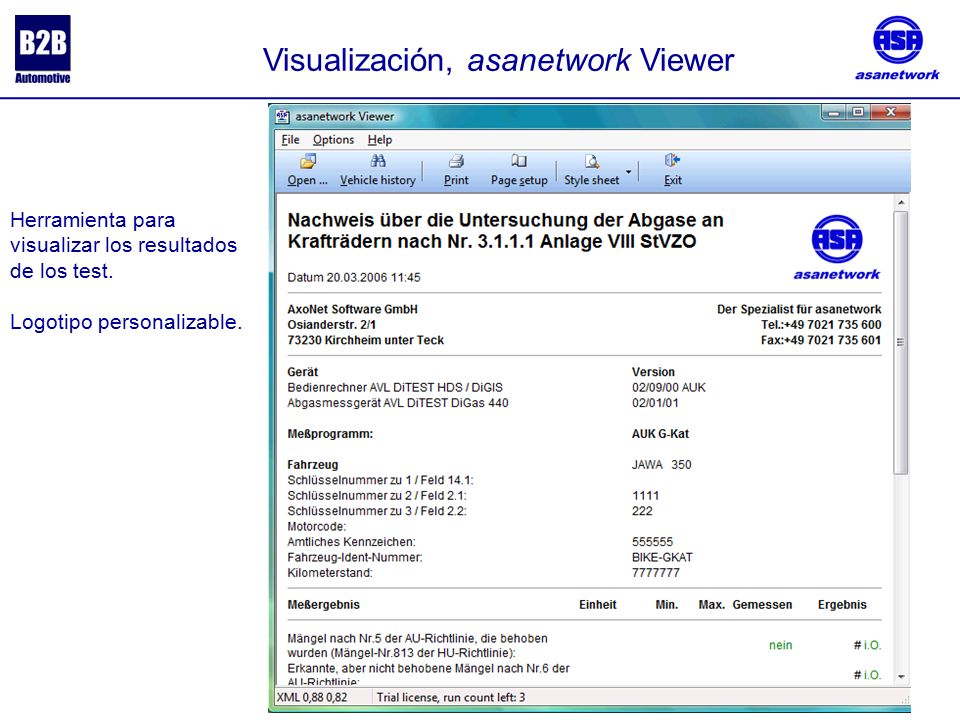The height and width of the screenshot is (720, 960).
Task: Click the Exit door icon
Action: pyautogui.click(x=672, y=160)
